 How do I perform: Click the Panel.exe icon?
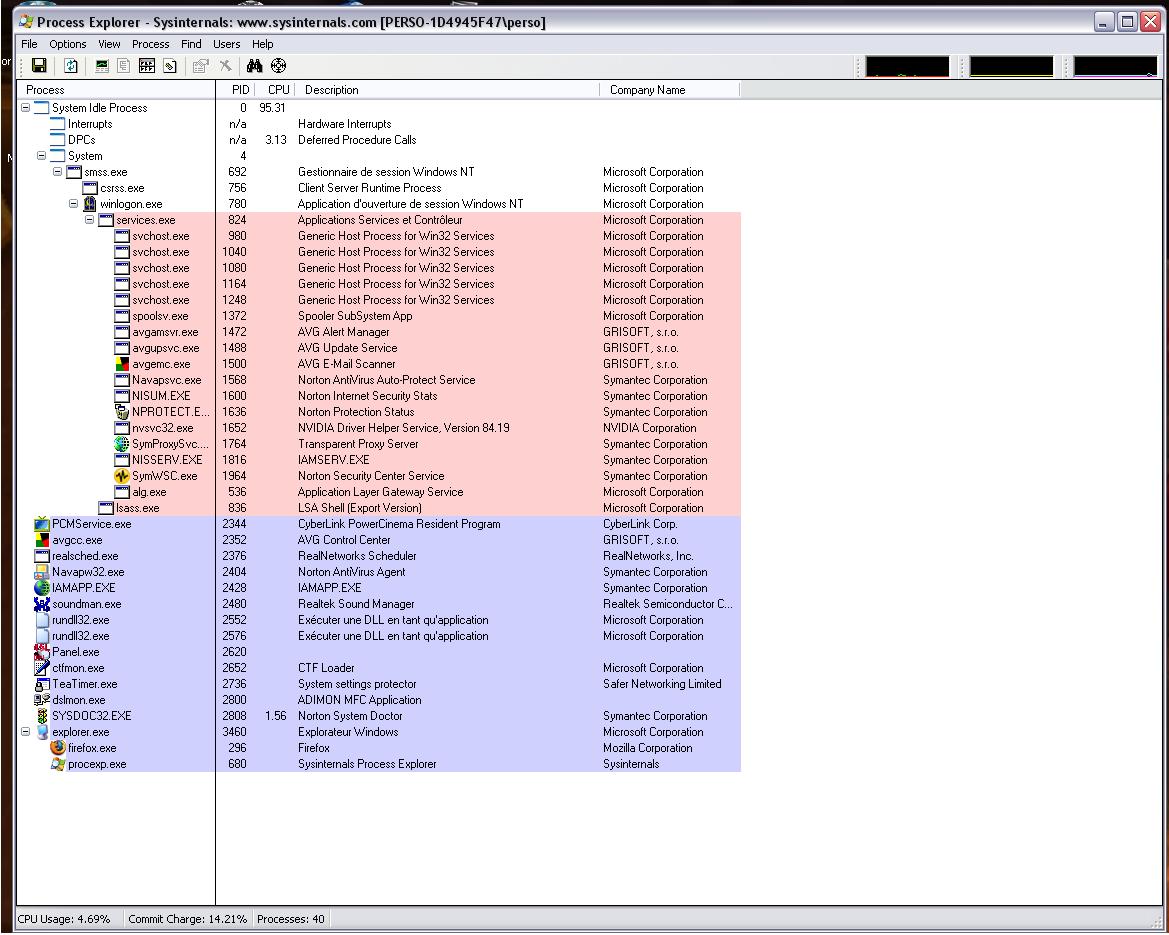tap(42, 652)
